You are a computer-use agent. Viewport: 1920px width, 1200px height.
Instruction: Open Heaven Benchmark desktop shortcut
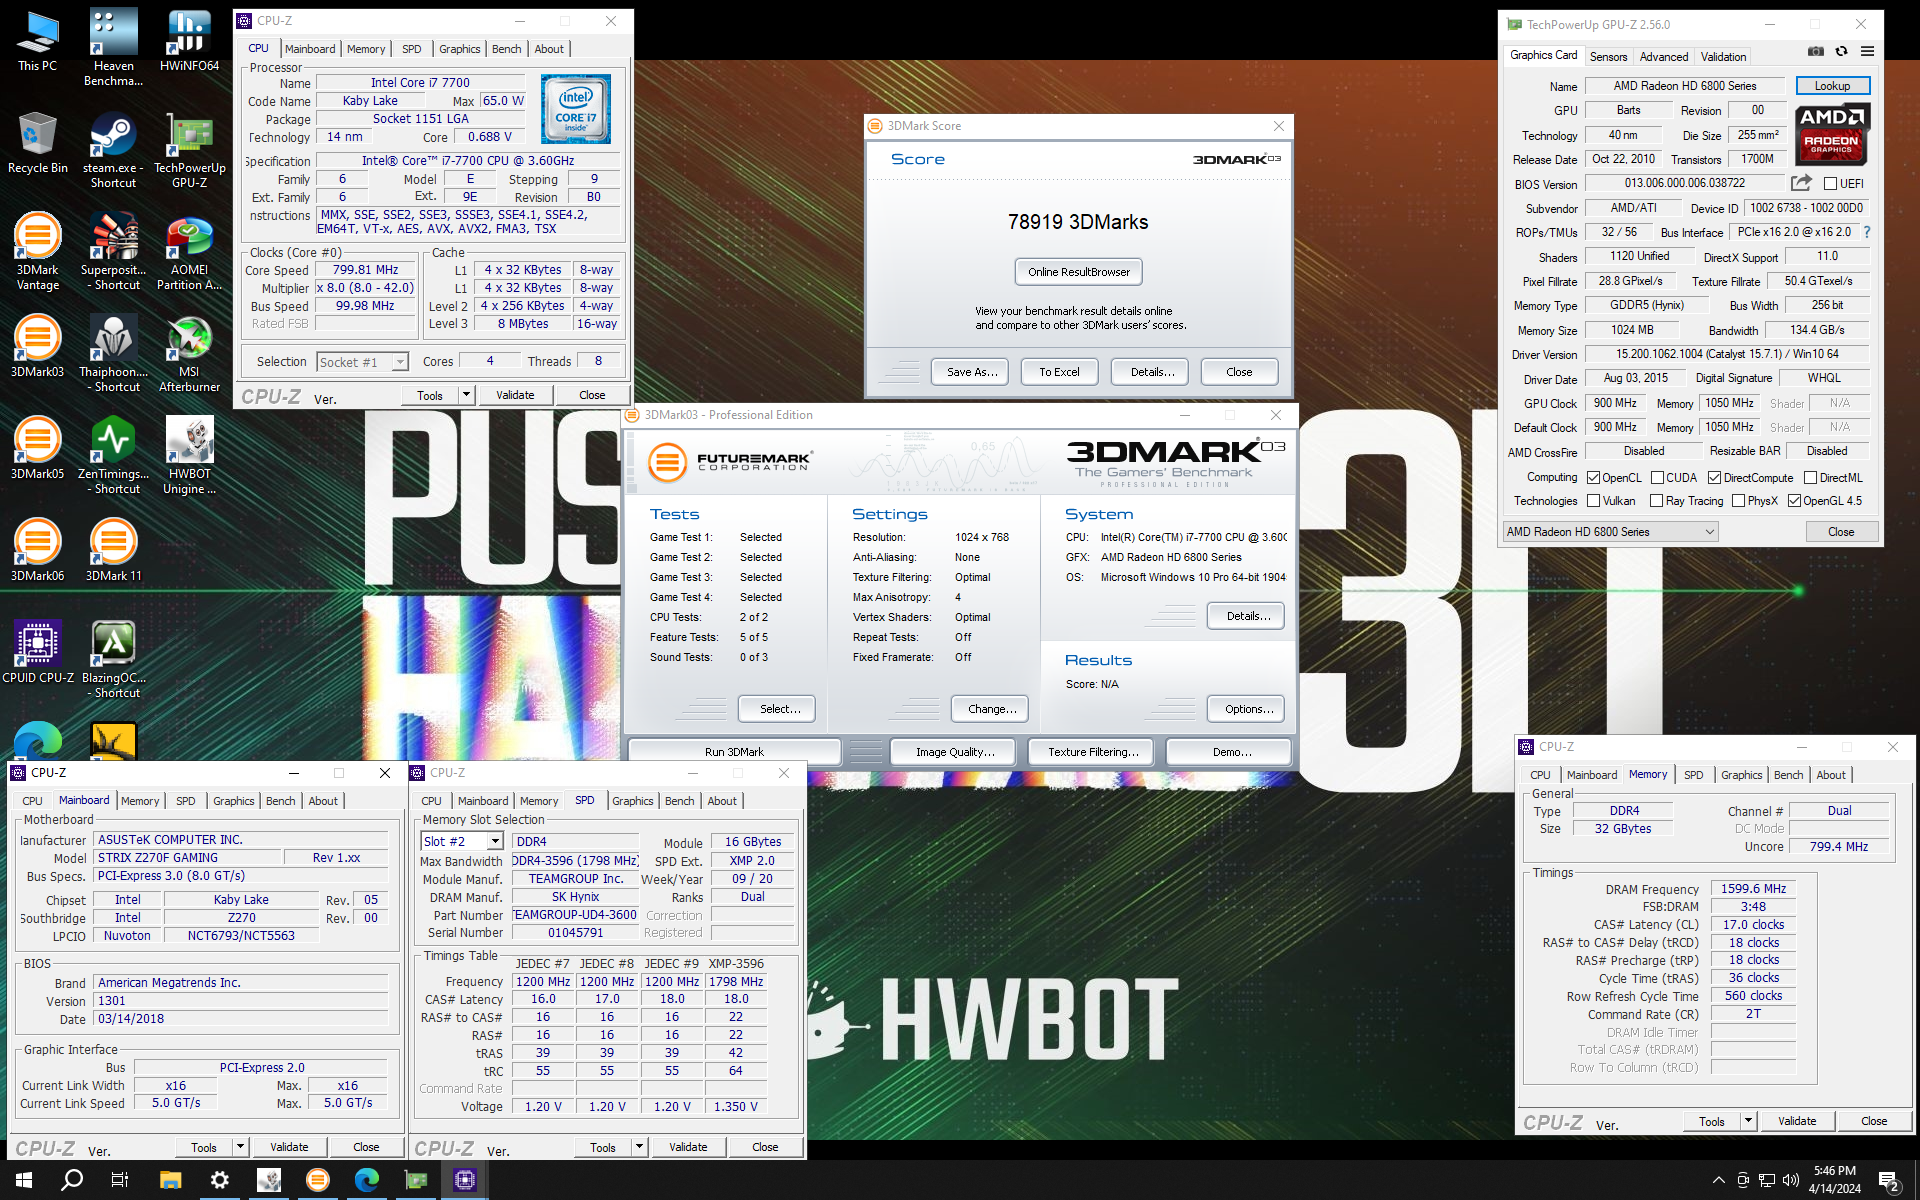click(113, 48)
